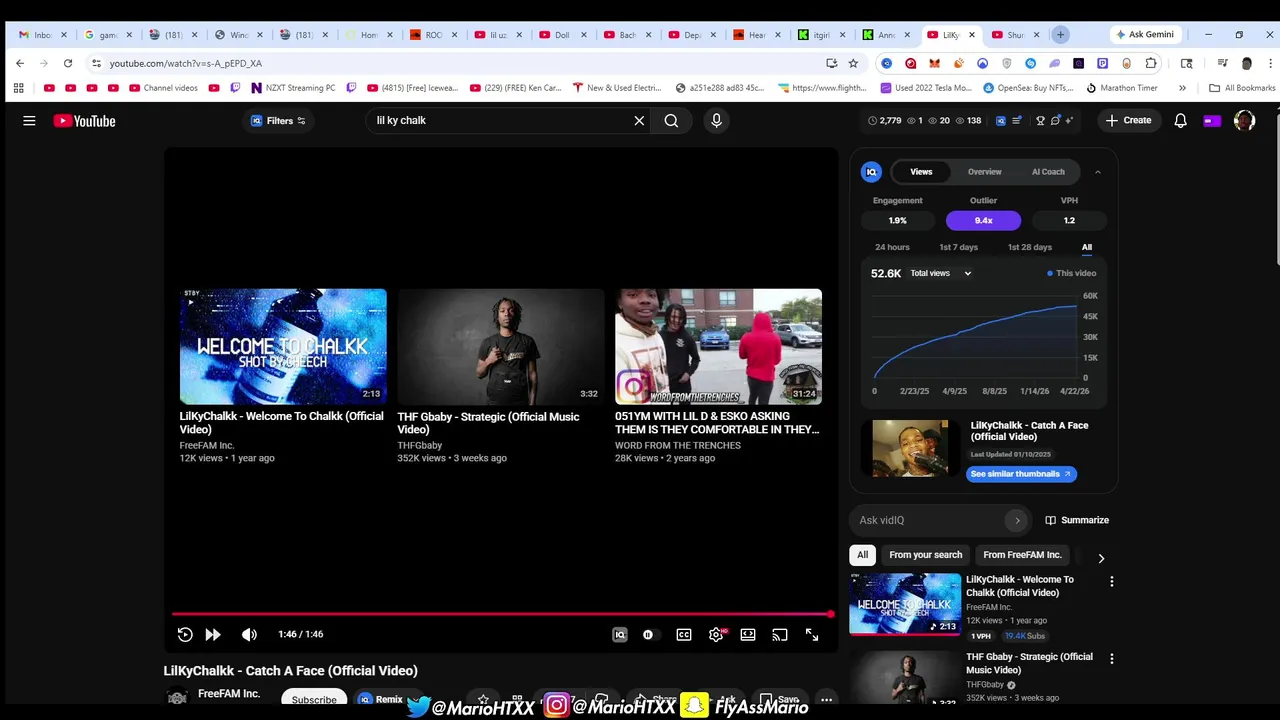1280x720 pixels.
Task: Select the vidIQ Views tab
Action: coord(921,172)
